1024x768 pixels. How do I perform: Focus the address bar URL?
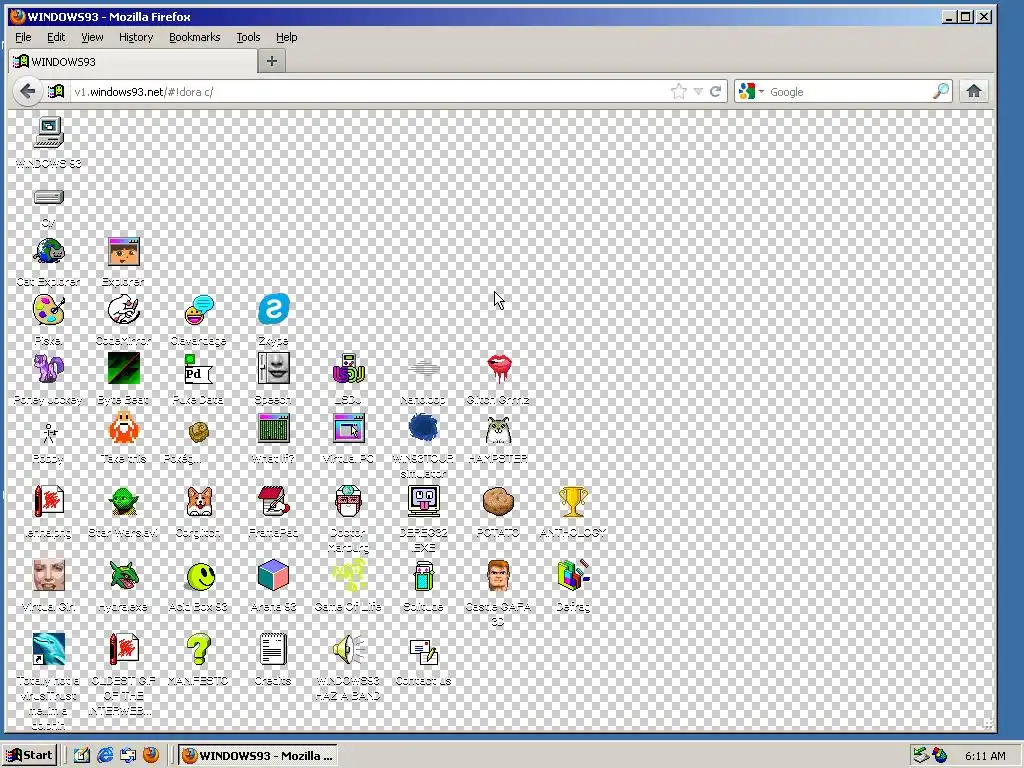click(369, 92)
